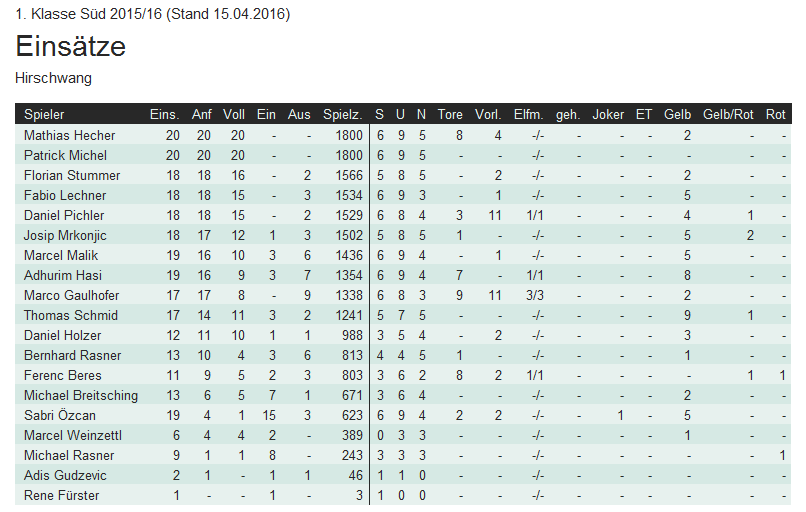Click the Einsätze page heading
806x512 pixels.
[71, 47]
